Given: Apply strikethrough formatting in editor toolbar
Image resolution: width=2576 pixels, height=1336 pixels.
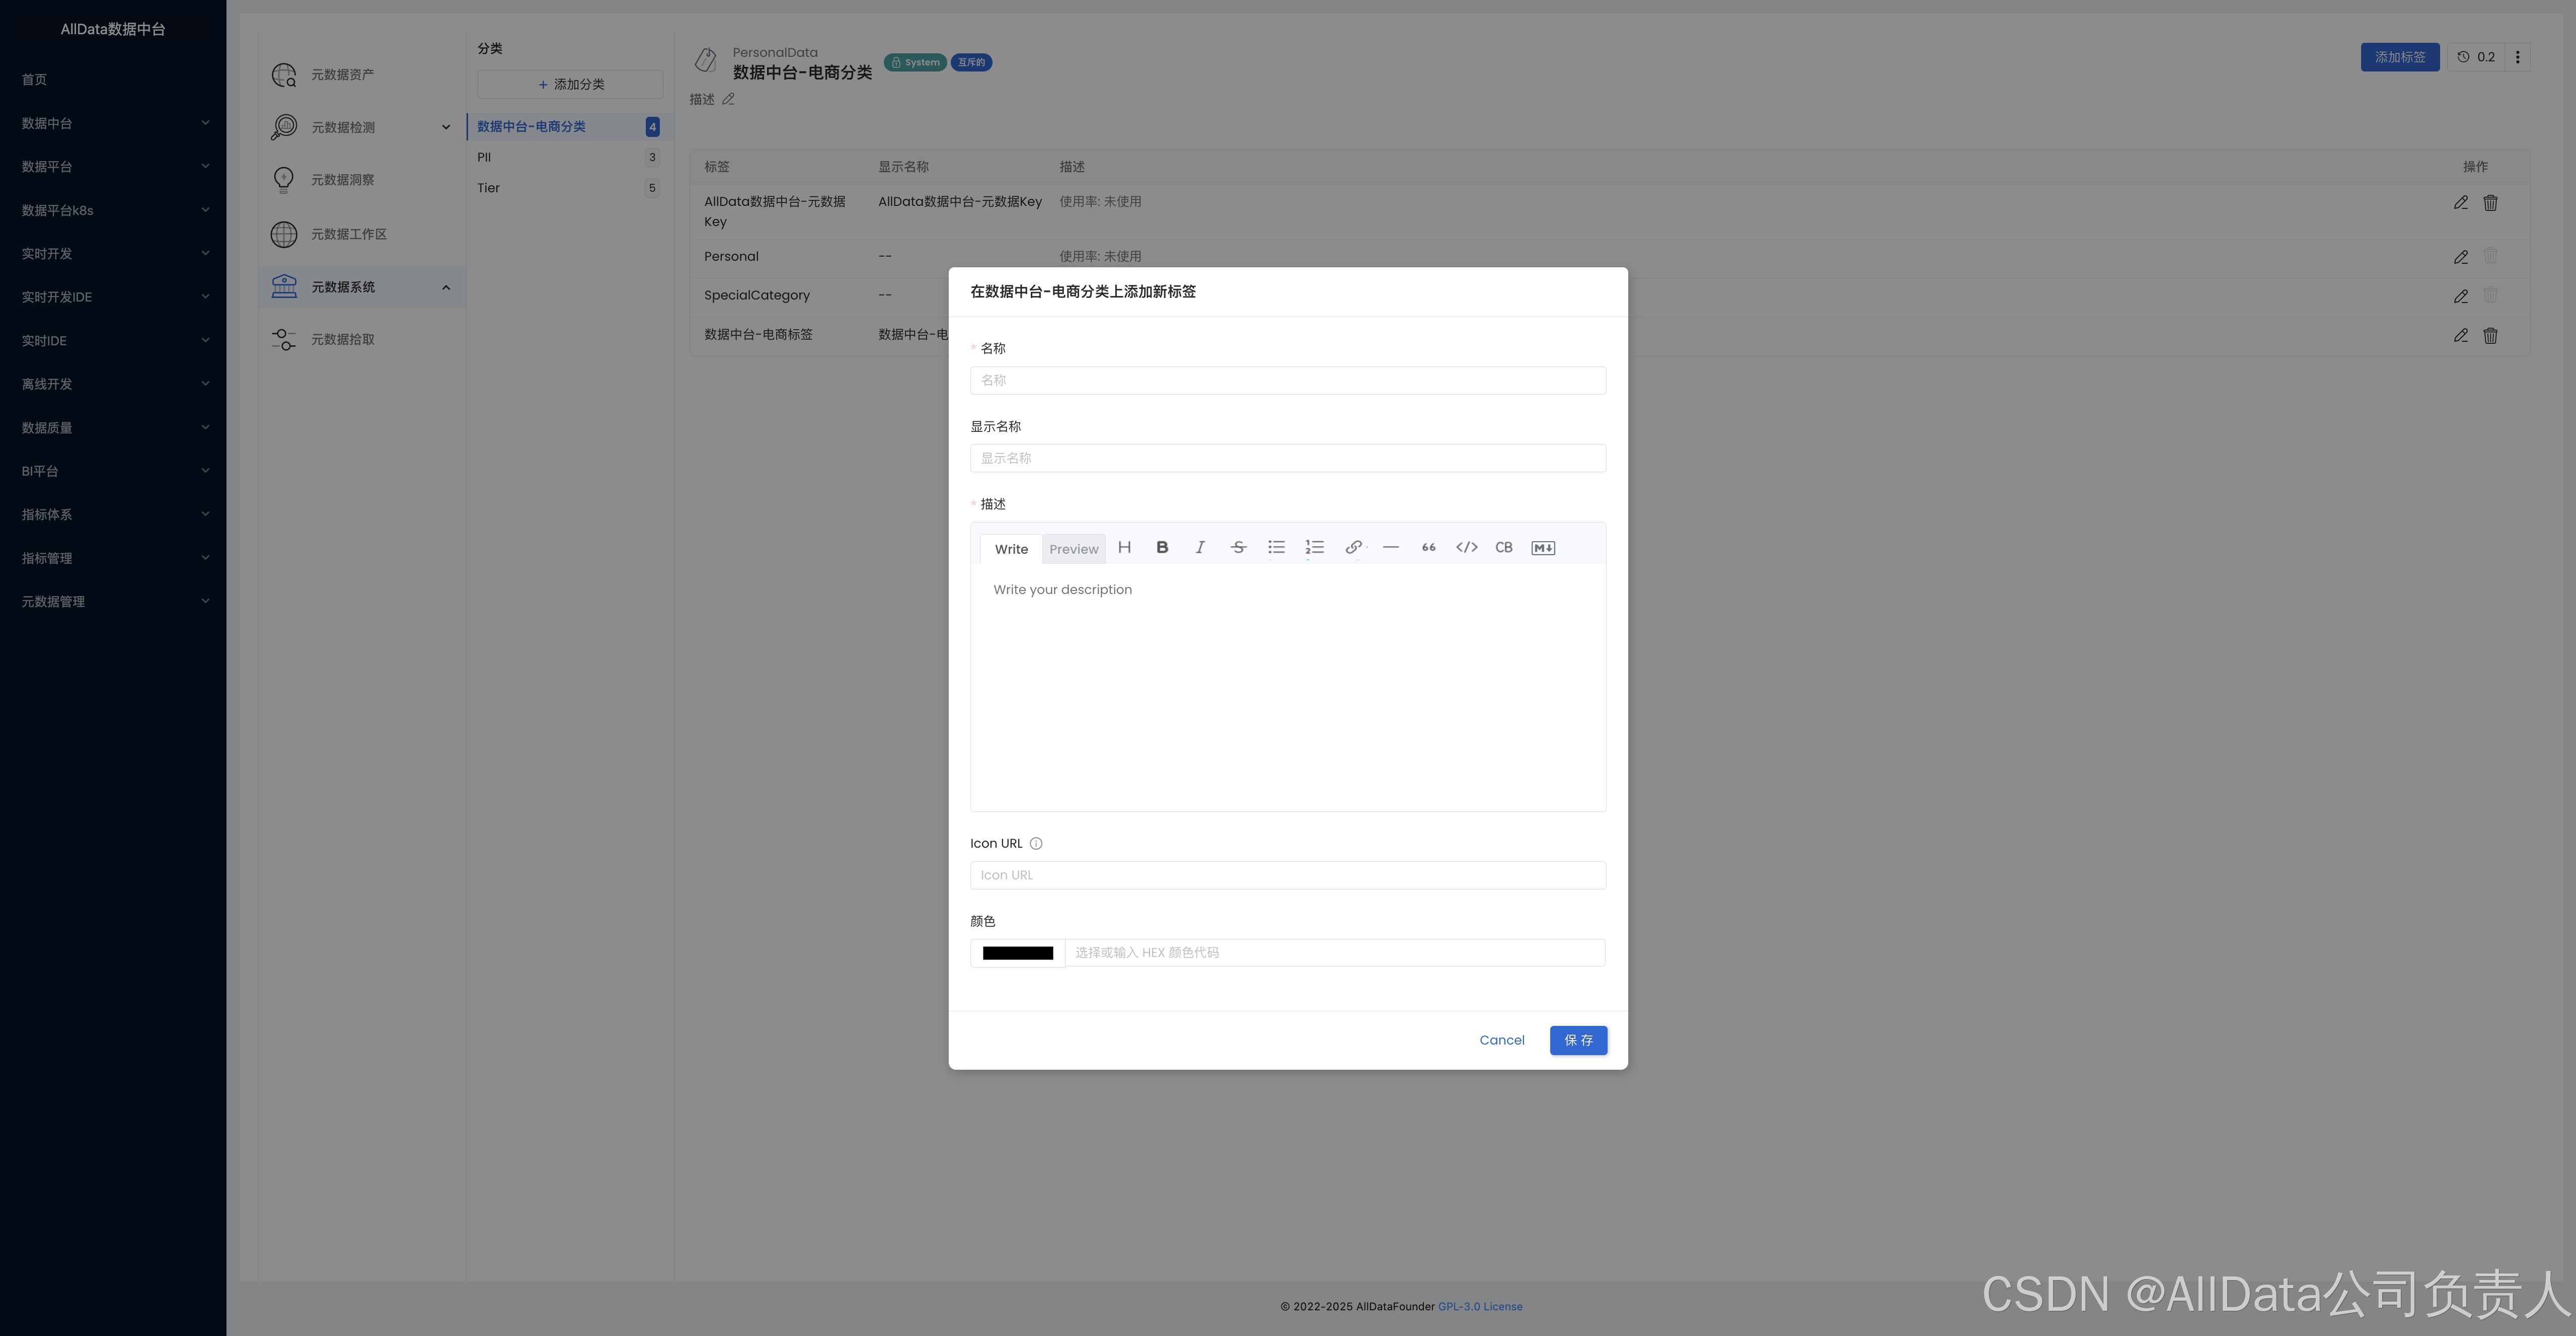Looking at the screenshot, I should tap(1238, 547).
